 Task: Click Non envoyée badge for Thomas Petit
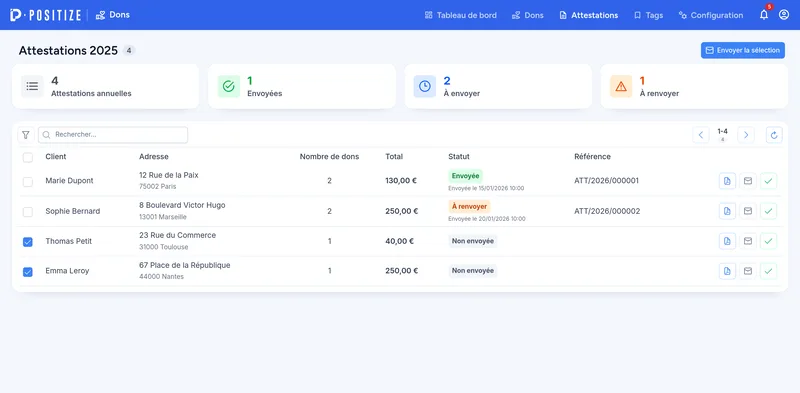click(473, 241)
